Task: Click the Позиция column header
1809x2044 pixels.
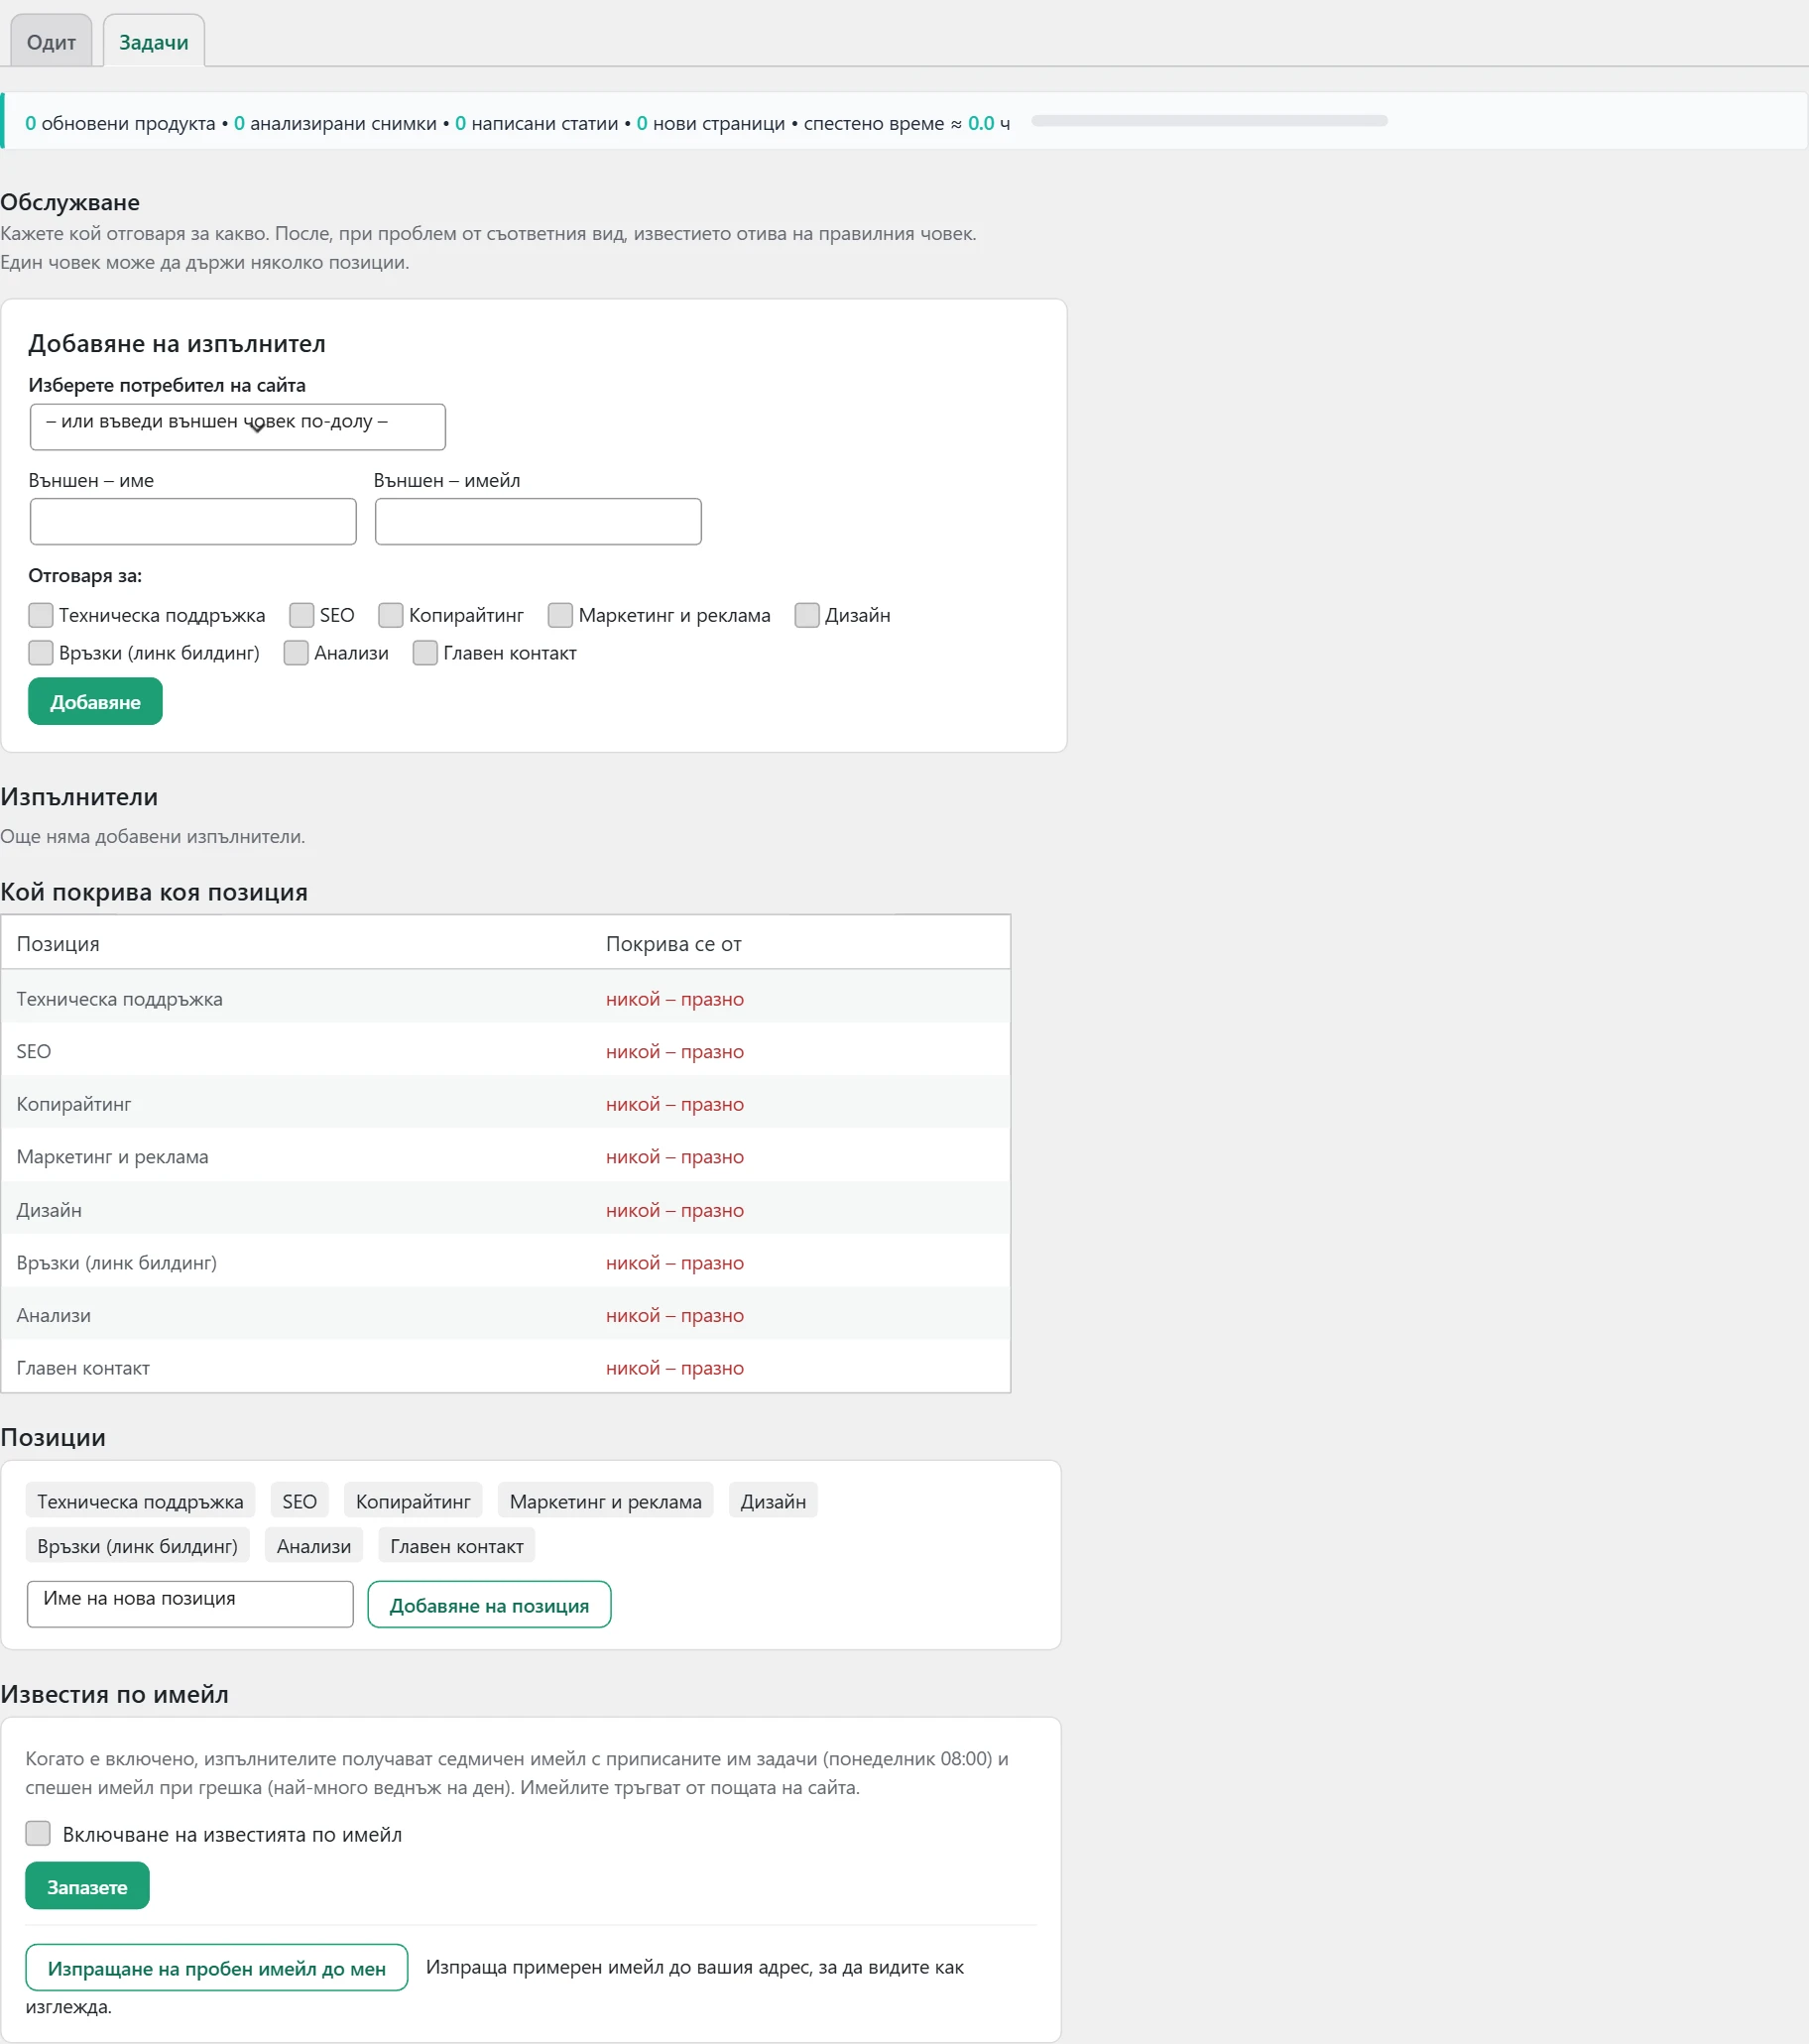Action: pyautogui.click(x=58, y=944)
